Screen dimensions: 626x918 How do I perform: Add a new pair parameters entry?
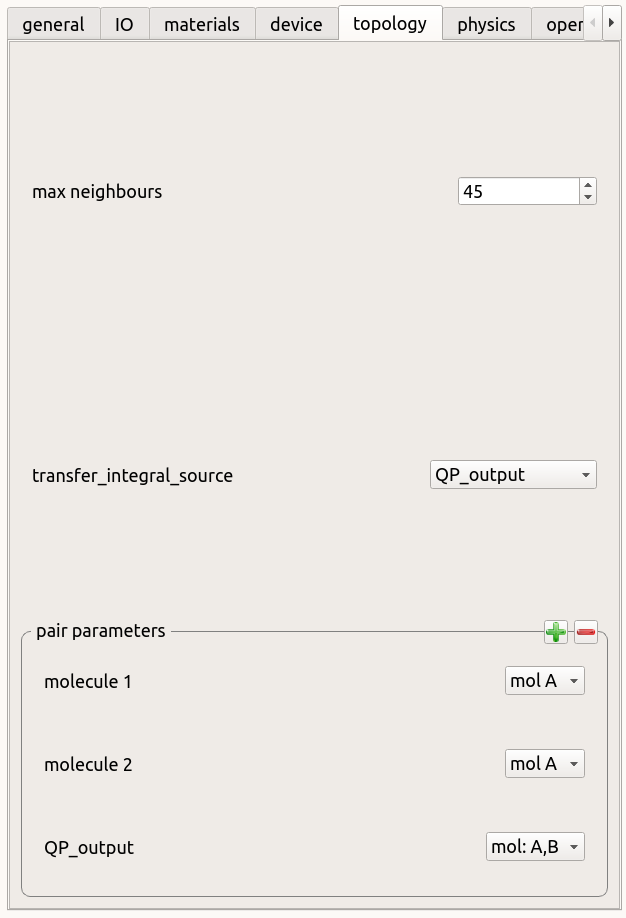click(555, 632)
